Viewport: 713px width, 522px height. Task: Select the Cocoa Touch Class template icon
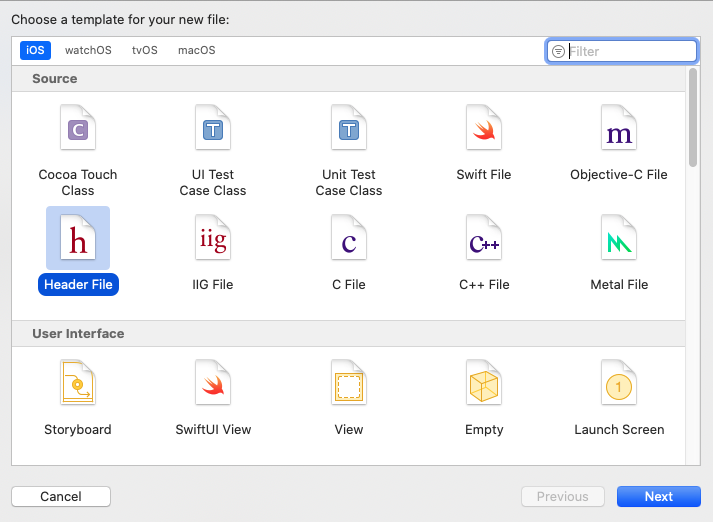pyautogui.click(x=78, y=127)
